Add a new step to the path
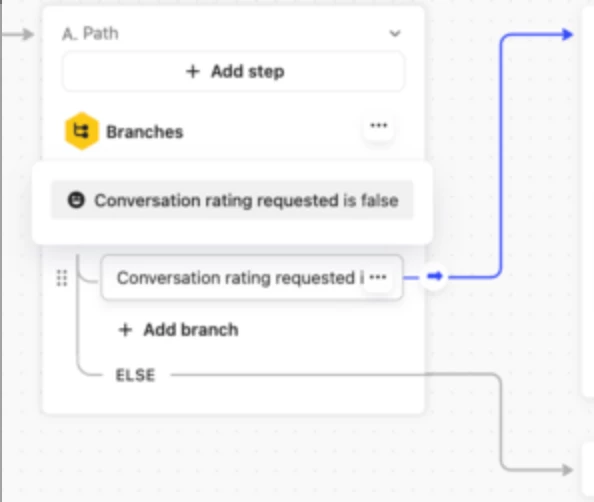This screenshot has width=594, height=502. (x=233, y=71)
